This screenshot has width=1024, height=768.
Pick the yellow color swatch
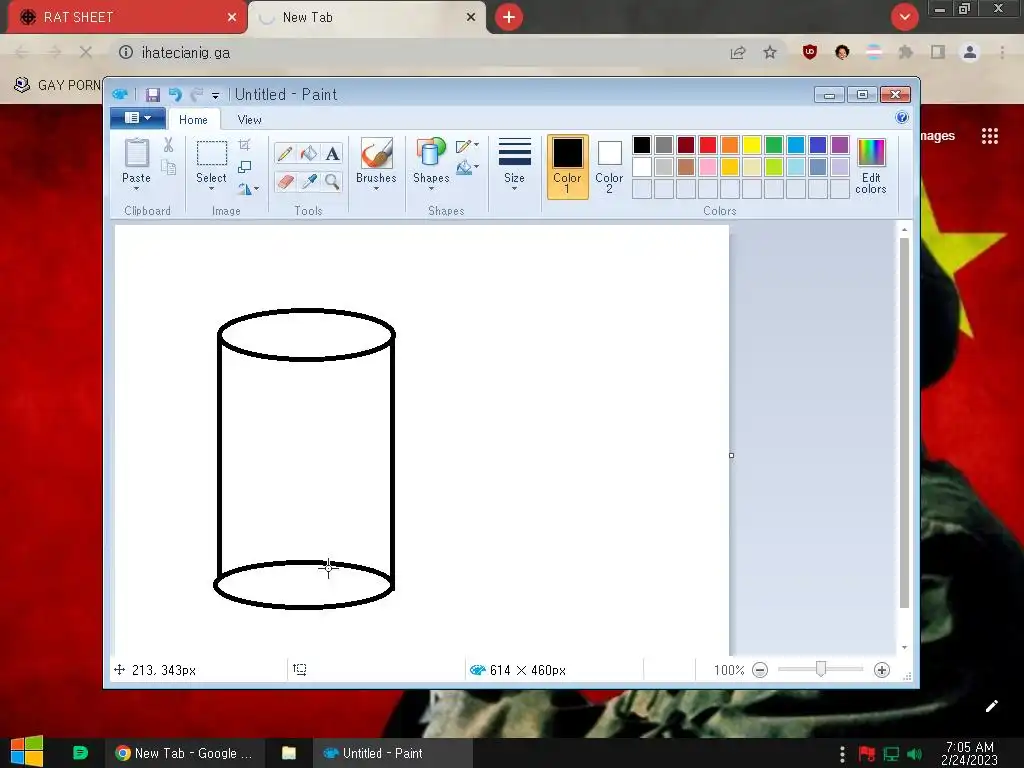tap(752, 145)
